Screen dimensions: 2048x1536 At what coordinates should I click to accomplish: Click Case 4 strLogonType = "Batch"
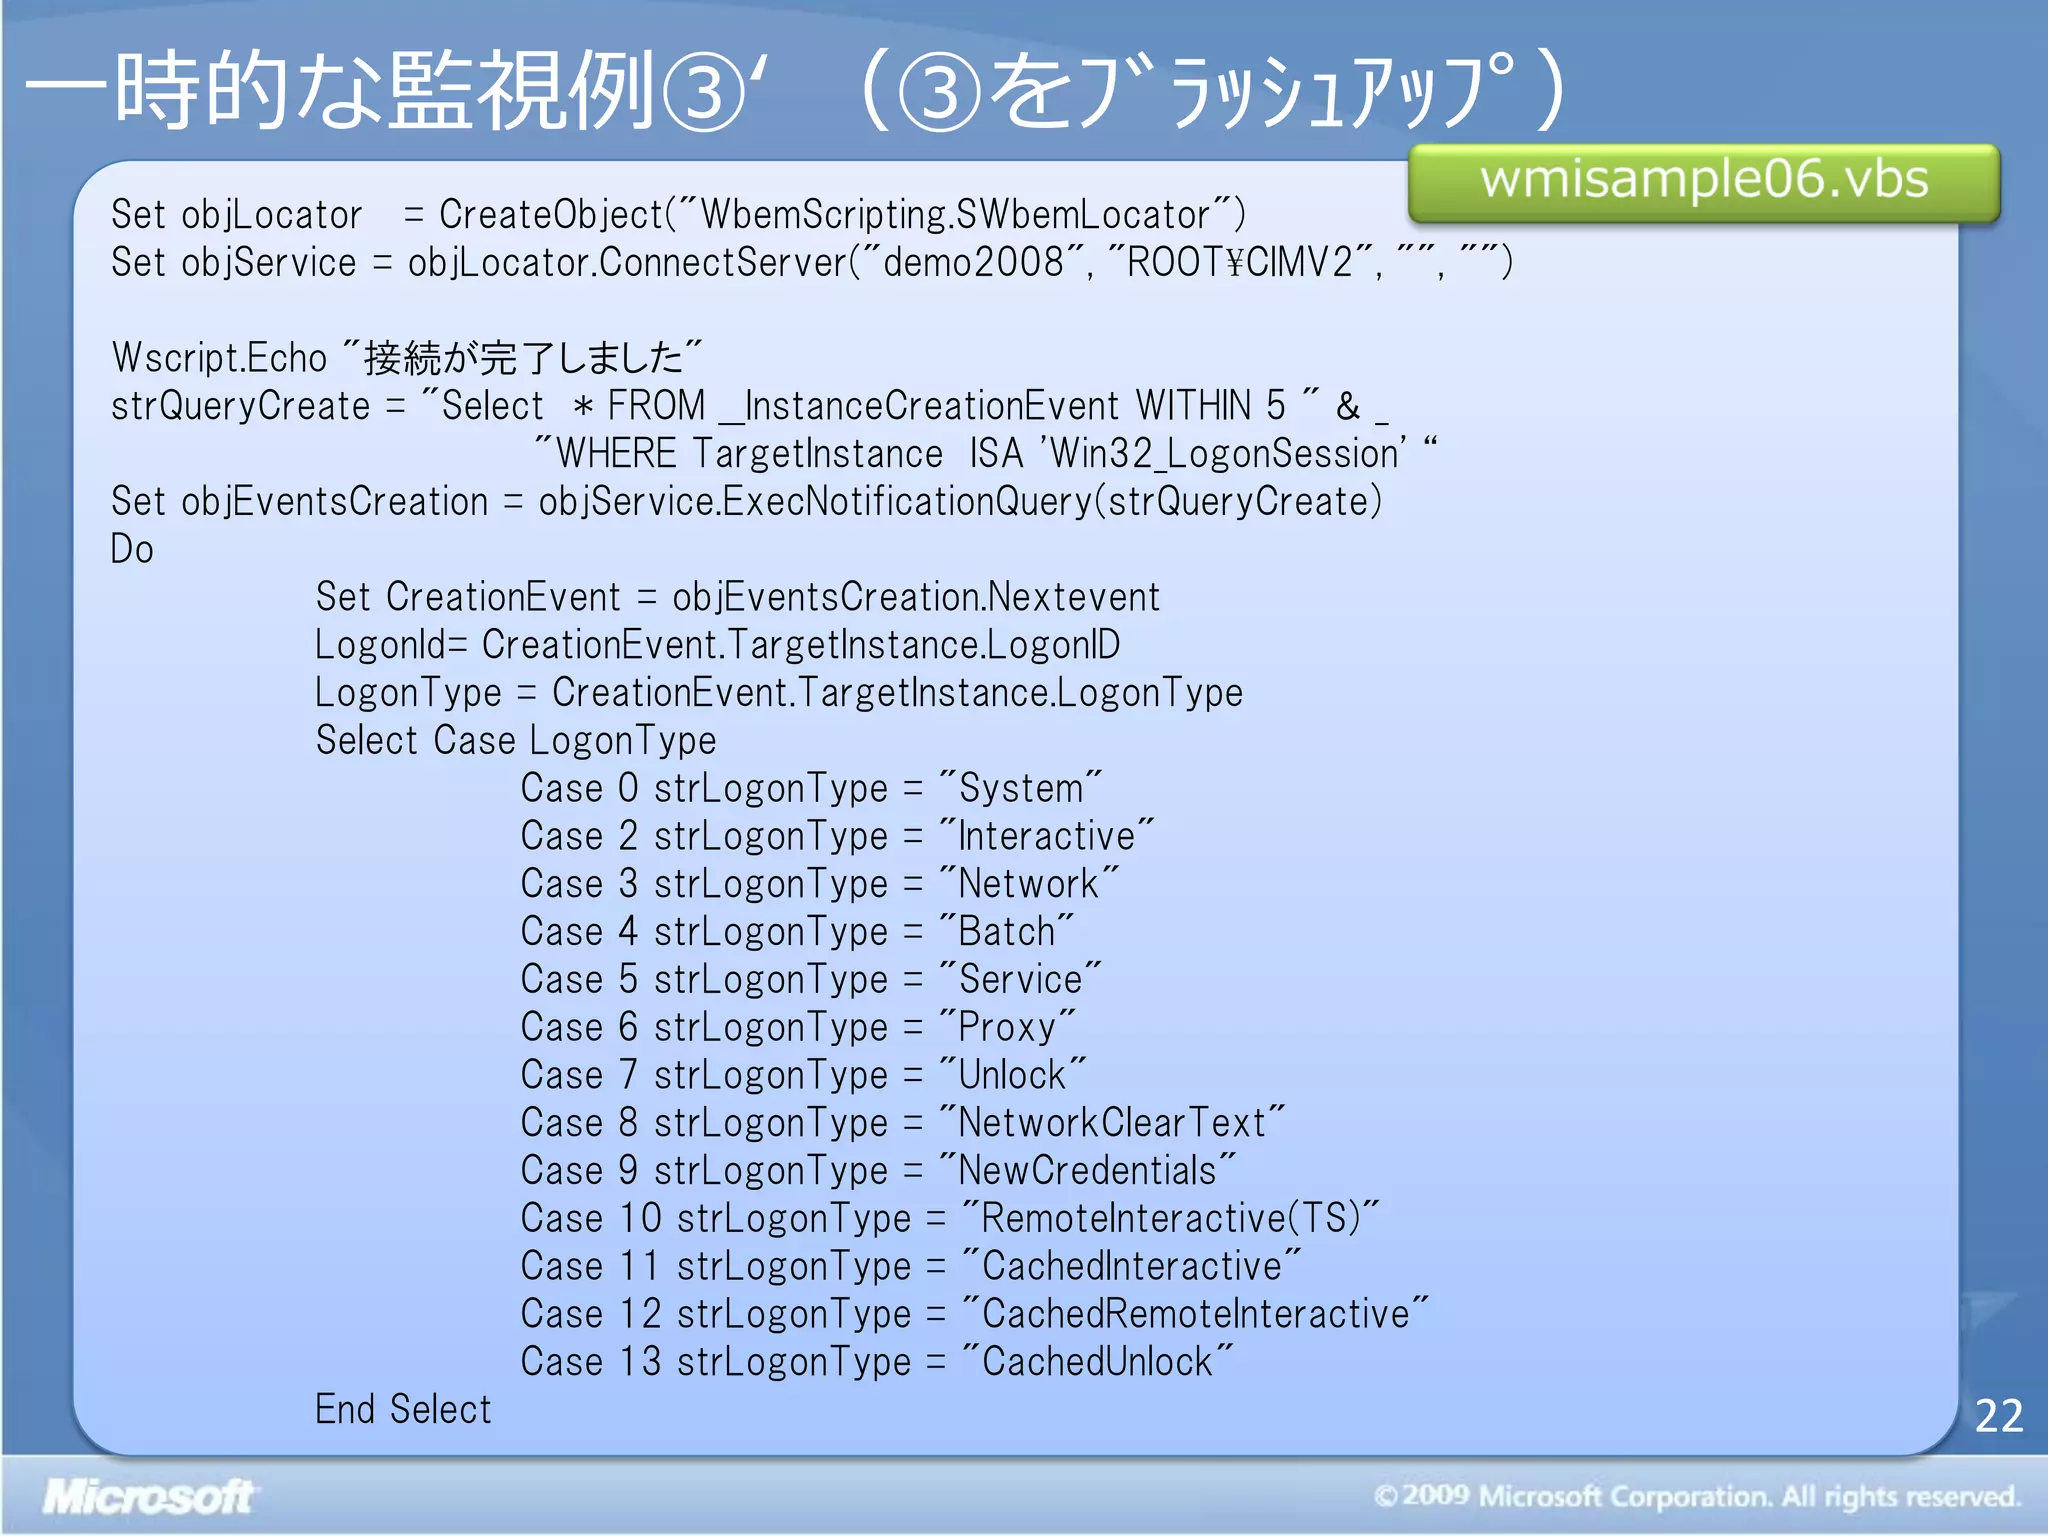click(x=797, y=932)
